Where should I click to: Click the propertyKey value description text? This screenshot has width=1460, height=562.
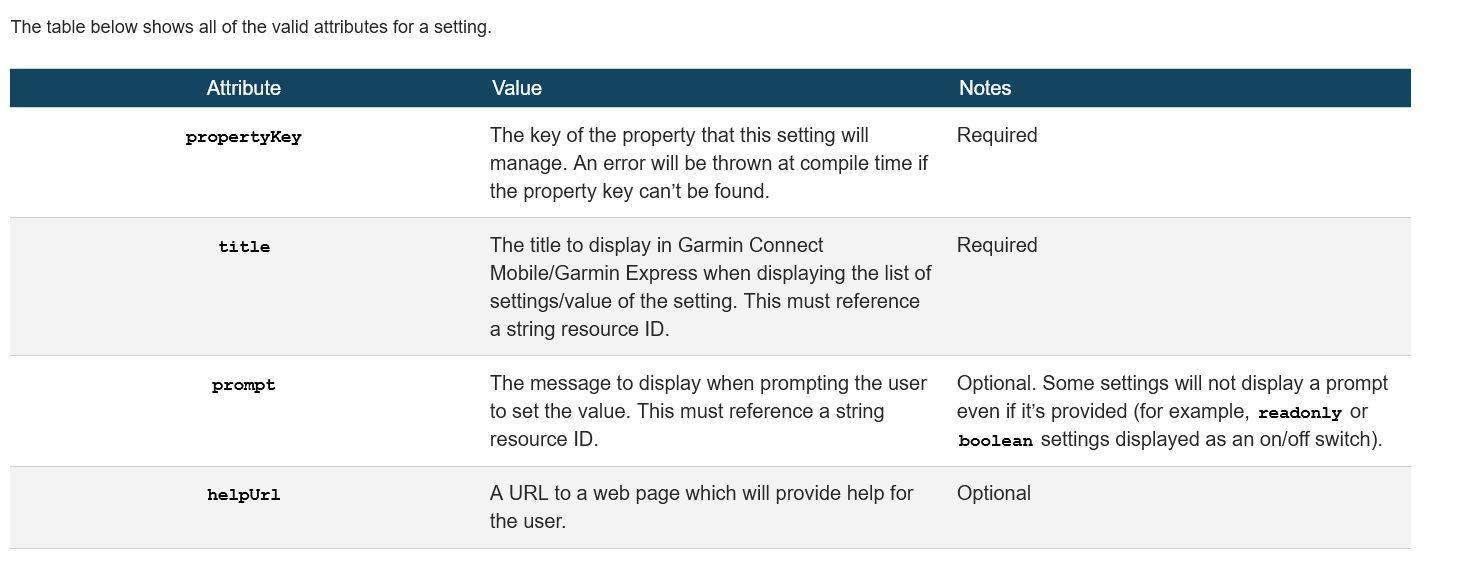point(708,163)
